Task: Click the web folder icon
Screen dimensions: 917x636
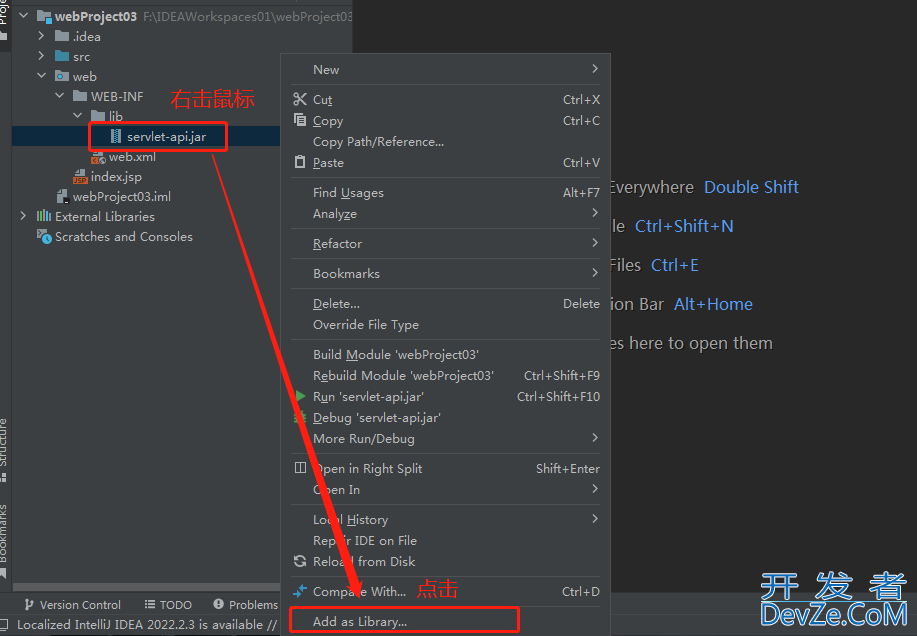Action: pyautogui.click(x=62, y=76)
